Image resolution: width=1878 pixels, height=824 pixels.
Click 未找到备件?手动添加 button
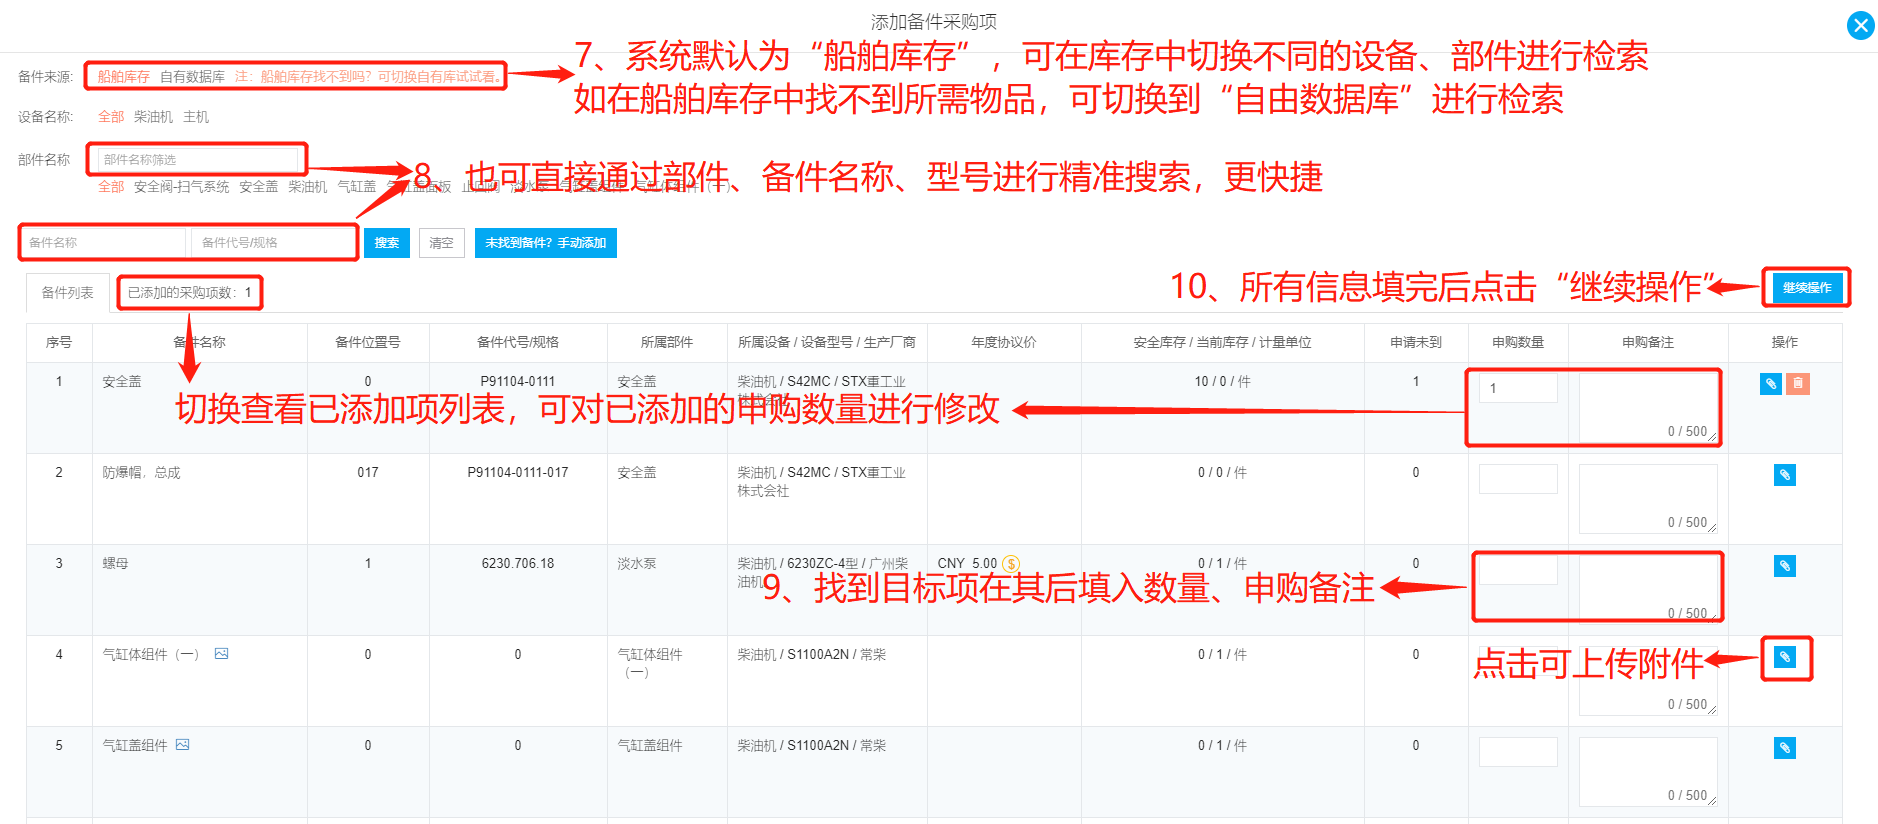[546, 243]
